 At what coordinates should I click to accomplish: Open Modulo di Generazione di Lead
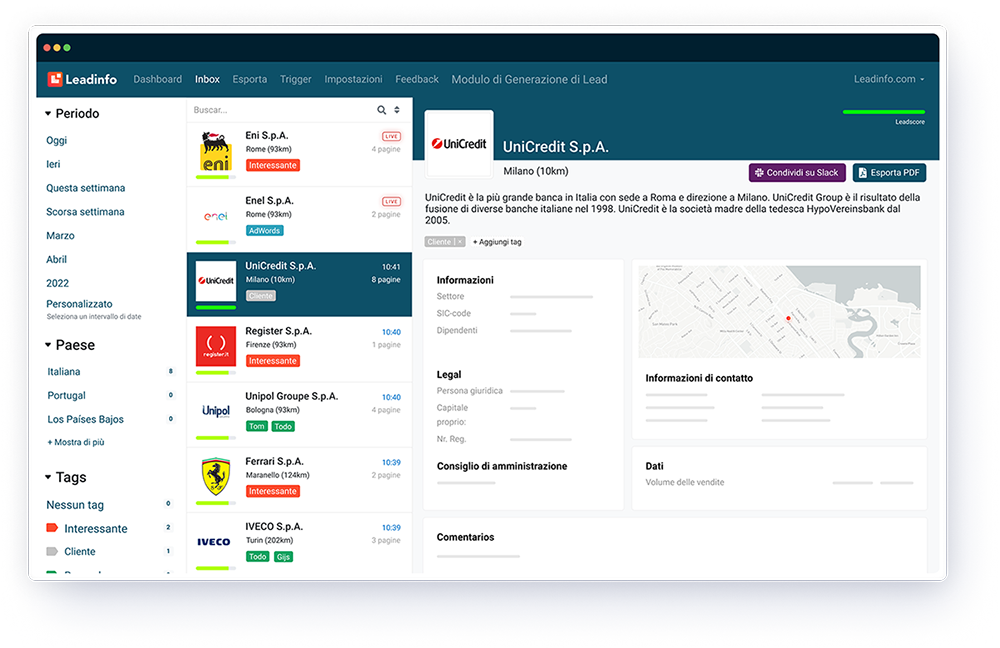(x=529, y=79)
